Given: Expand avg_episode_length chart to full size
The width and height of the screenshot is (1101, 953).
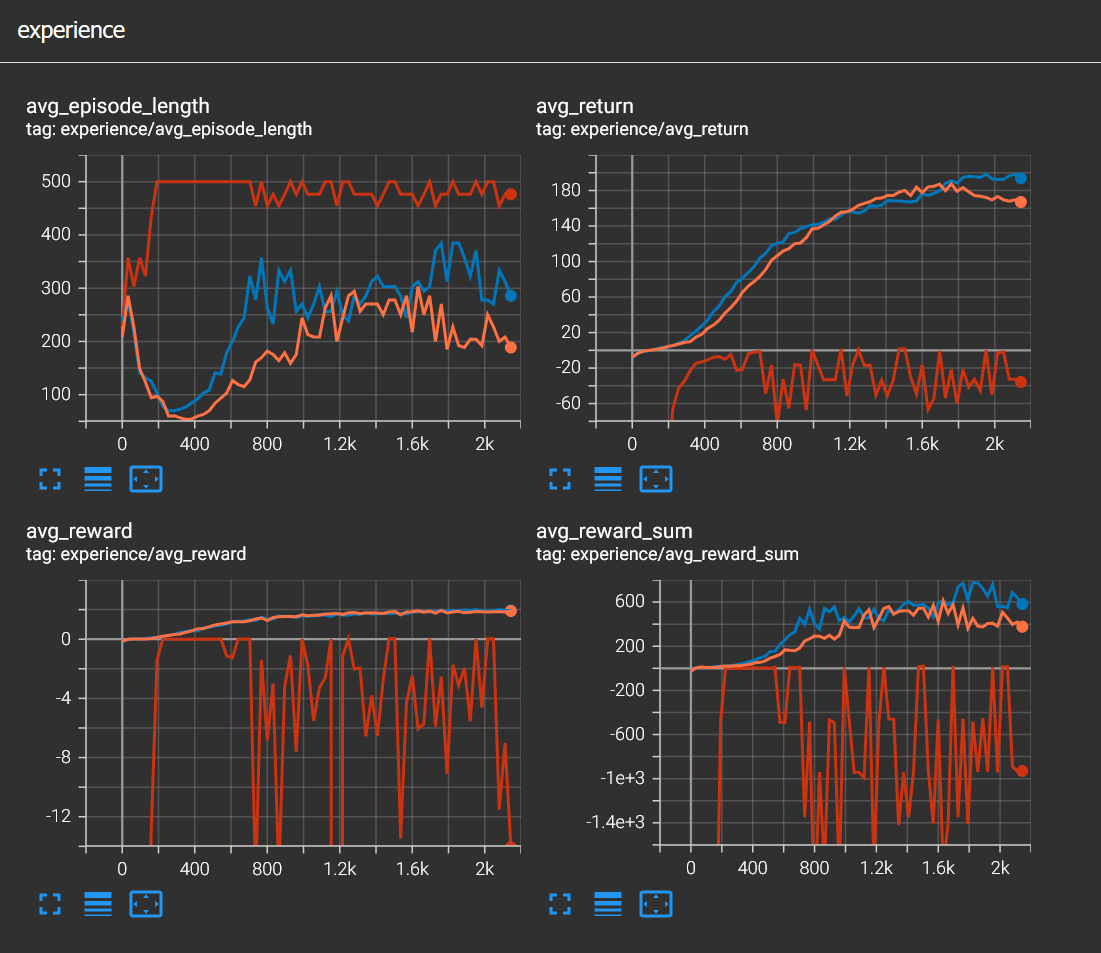Looking at the screenshot, I should tap(50, 480).
